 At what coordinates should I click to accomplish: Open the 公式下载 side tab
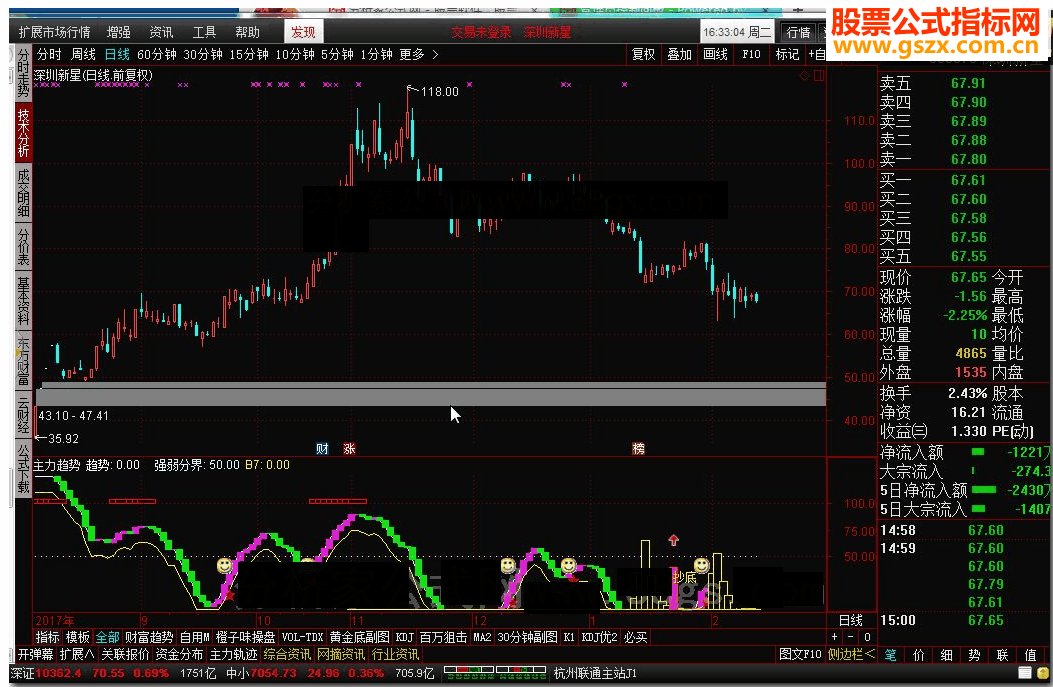(24, 469)
